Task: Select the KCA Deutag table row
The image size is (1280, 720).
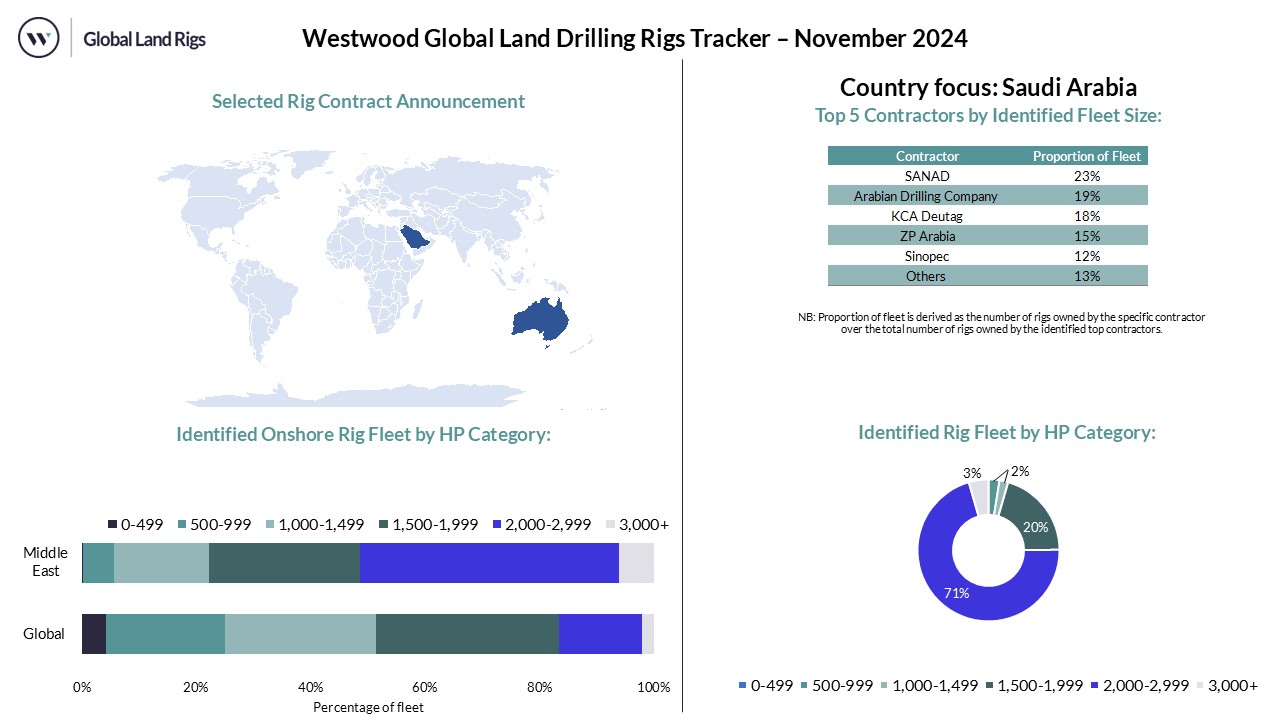Action: pos(987,216)
